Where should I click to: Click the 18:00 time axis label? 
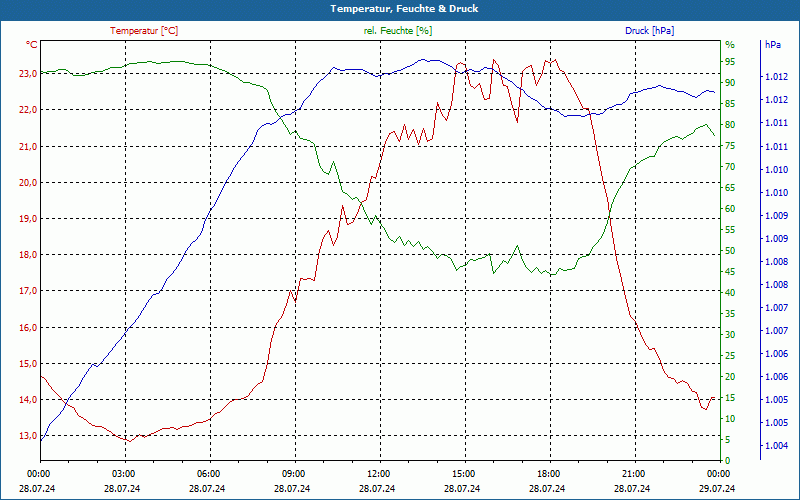[x=548, y=473]
